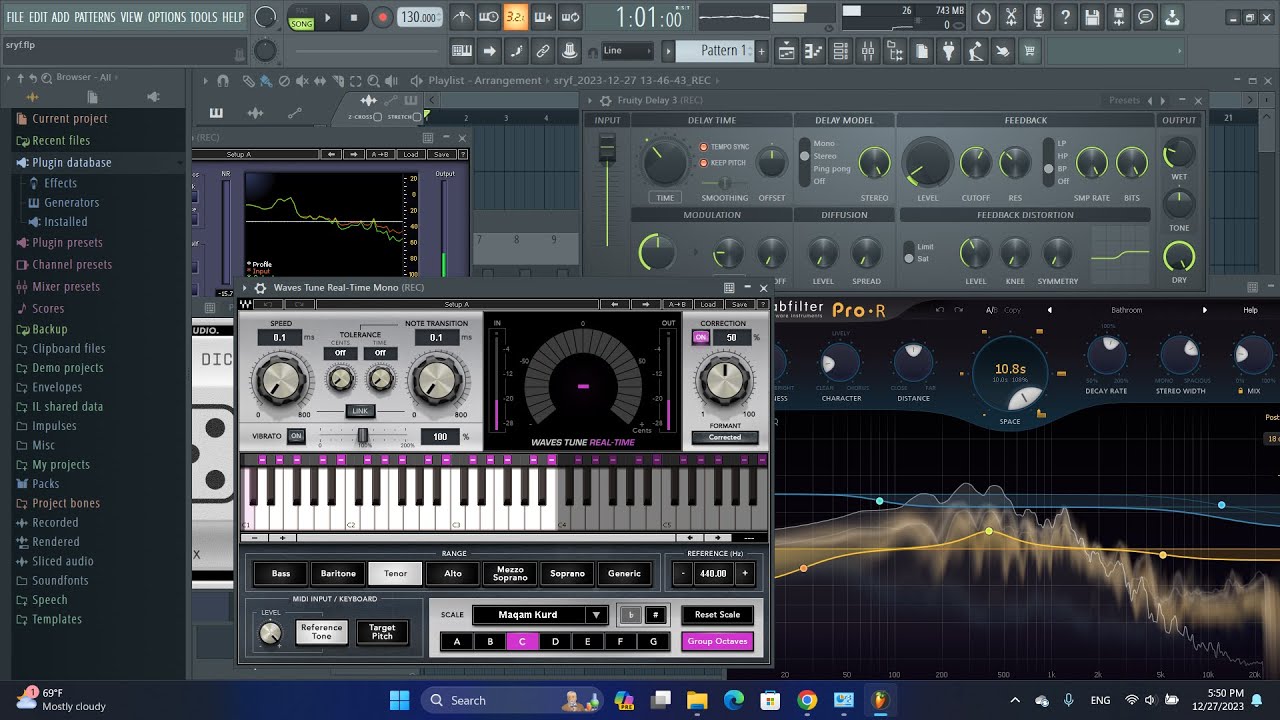Click the Reference 440.00 Hz value field
This screenshot has height=720, width=1280.
point(713,574)
